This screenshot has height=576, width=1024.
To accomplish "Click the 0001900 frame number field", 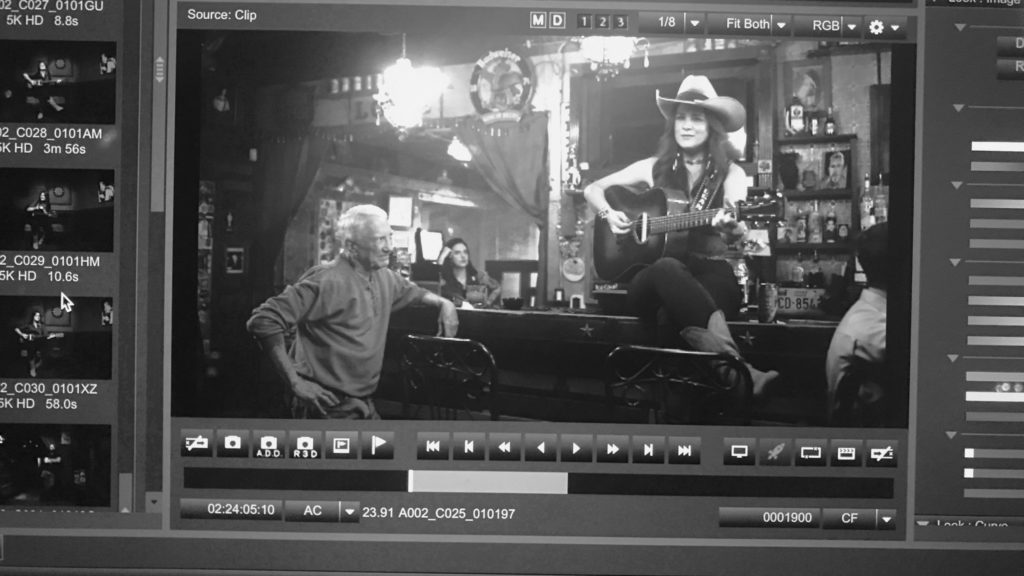I will [769, 518].
